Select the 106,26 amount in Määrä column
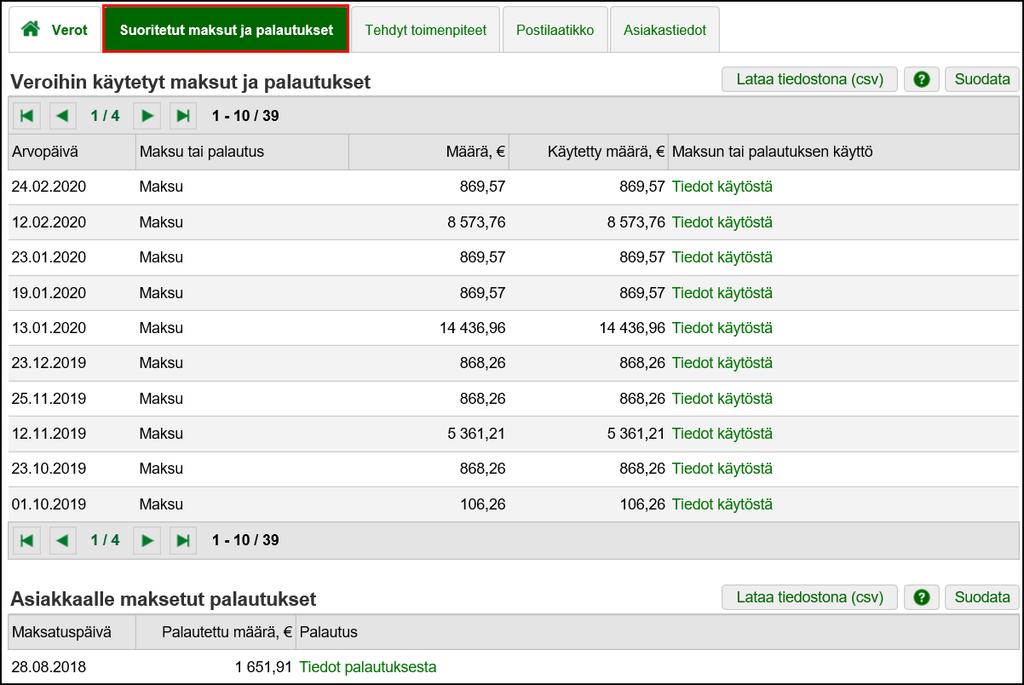Screen dimensions: 1024x685 (483, 504)
